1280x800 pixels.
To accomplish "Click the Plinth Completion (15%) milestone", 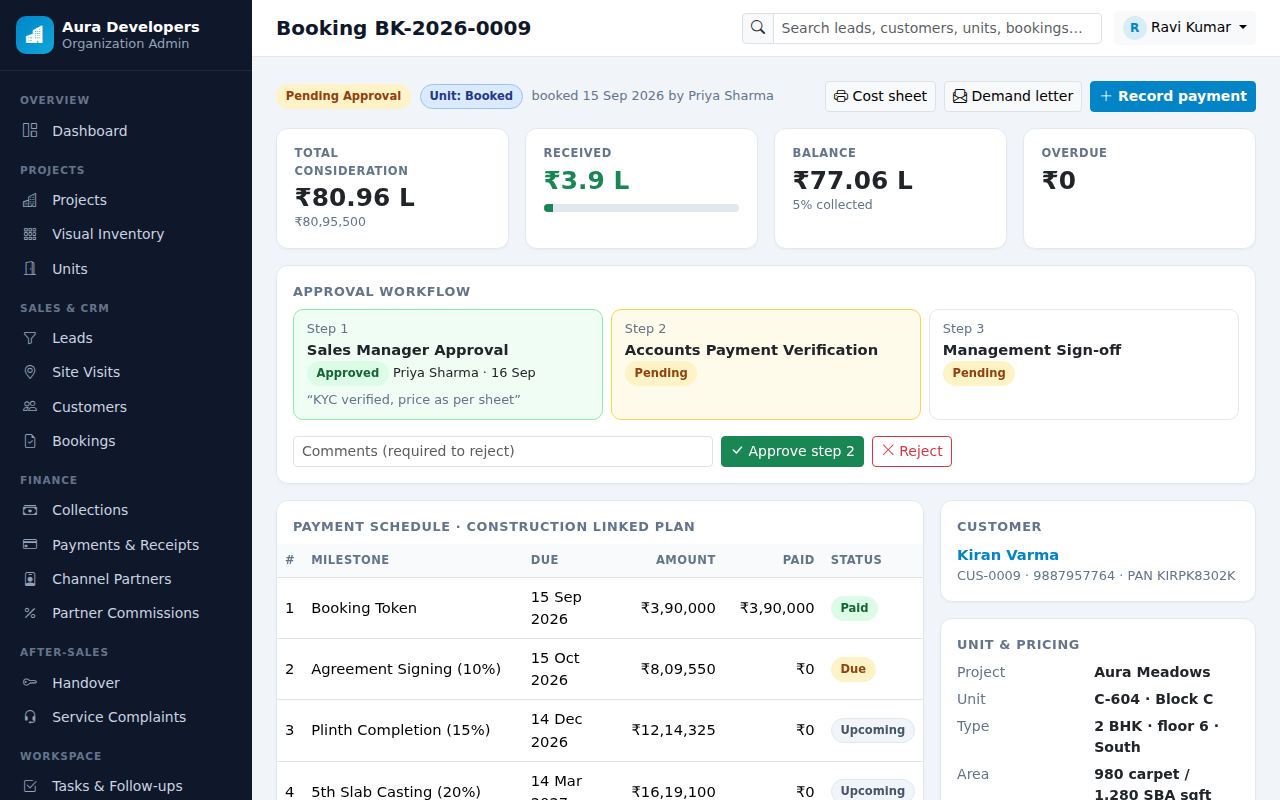I will tap(401, 730).
